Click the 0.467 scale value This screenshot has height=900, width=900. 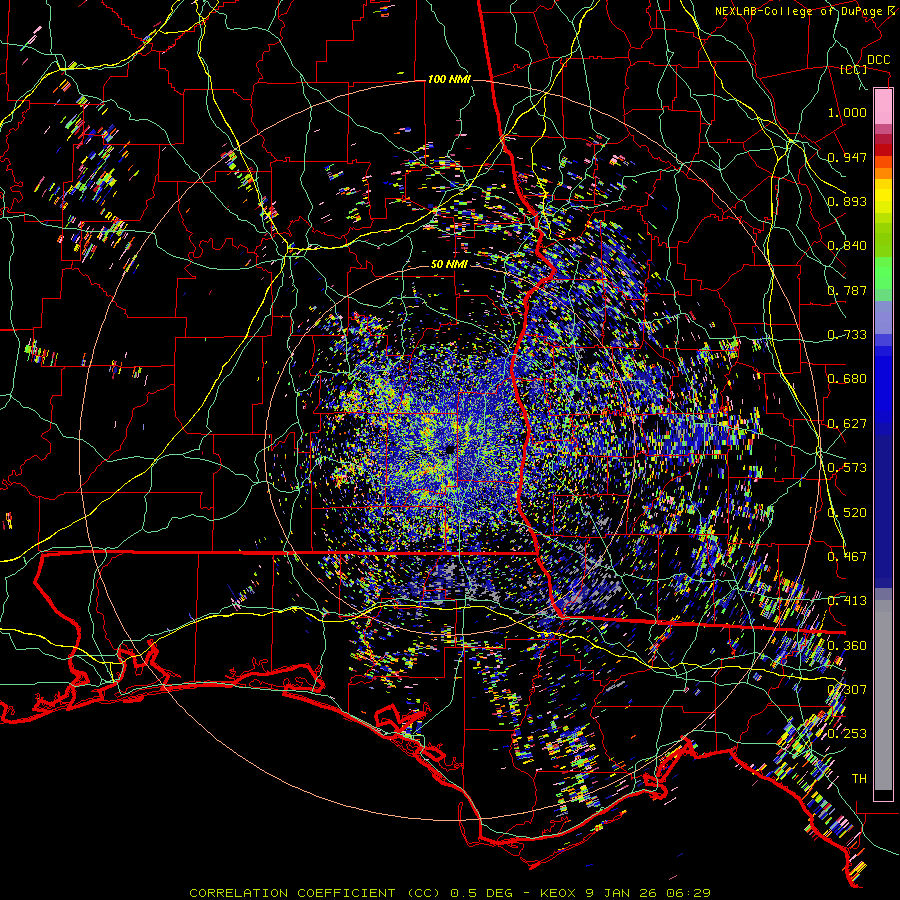[847, 557]
